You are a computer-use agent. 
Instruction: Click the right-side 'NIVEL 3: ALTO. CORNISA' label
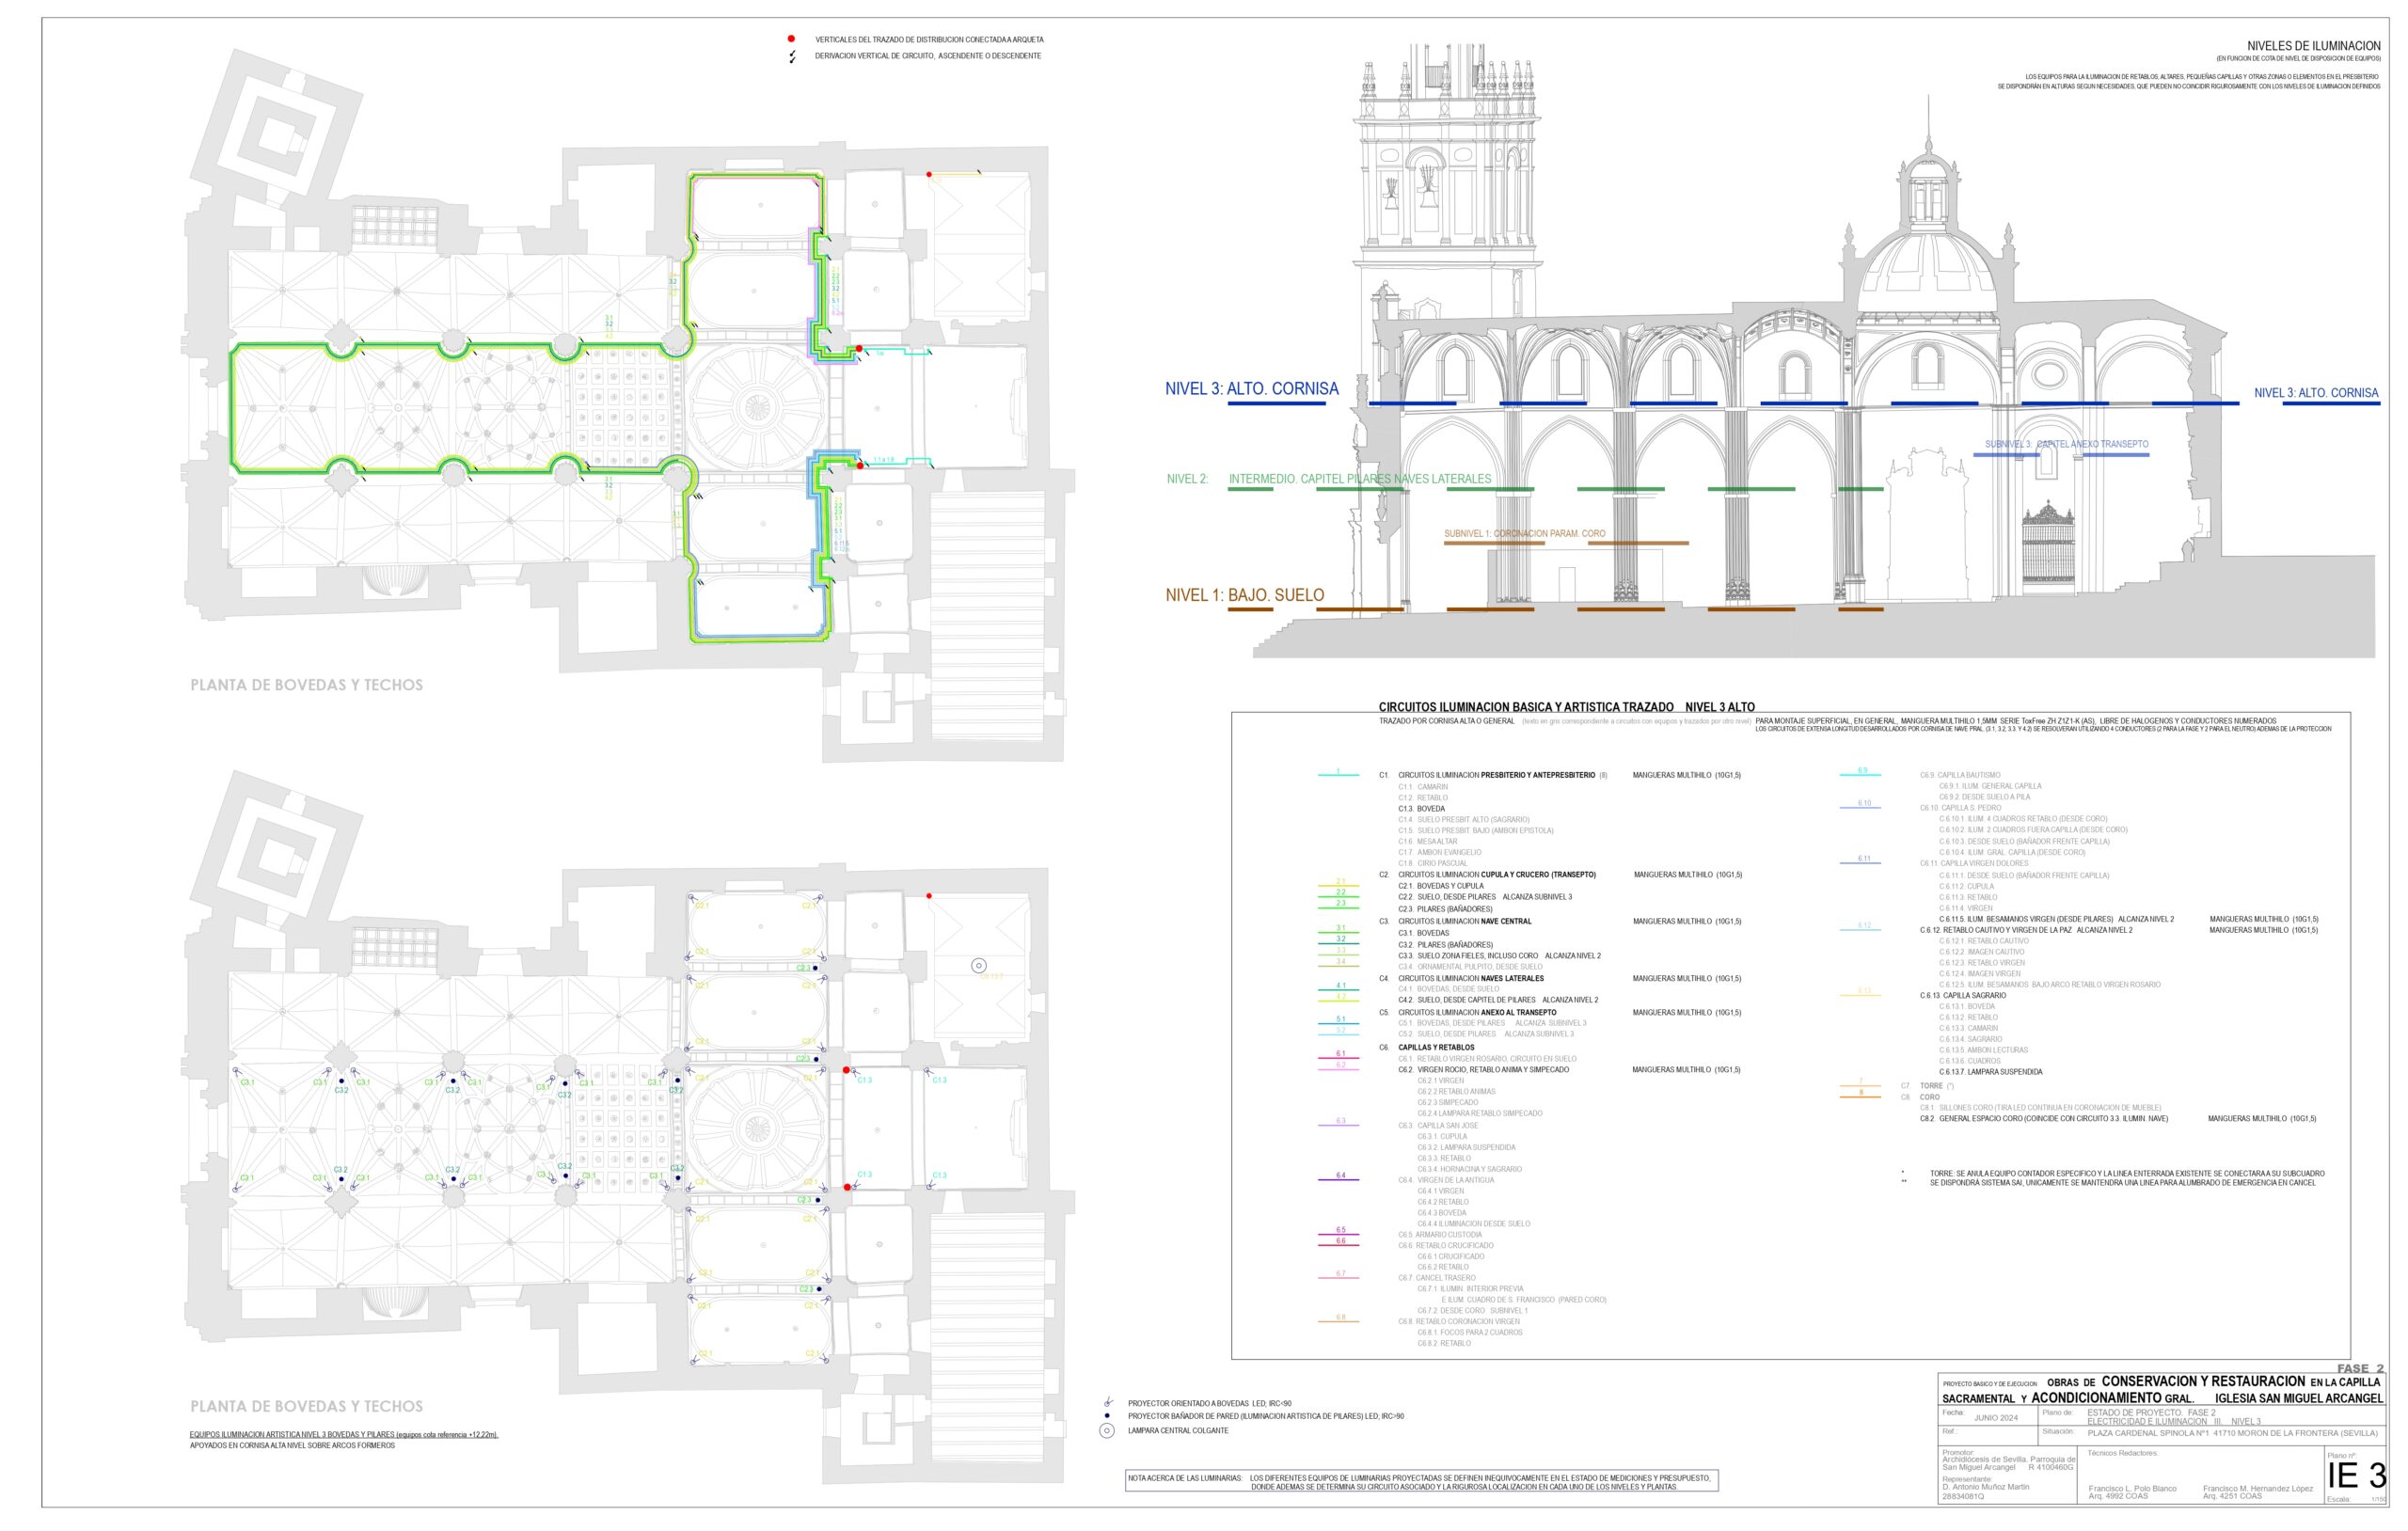(2315, 393)
